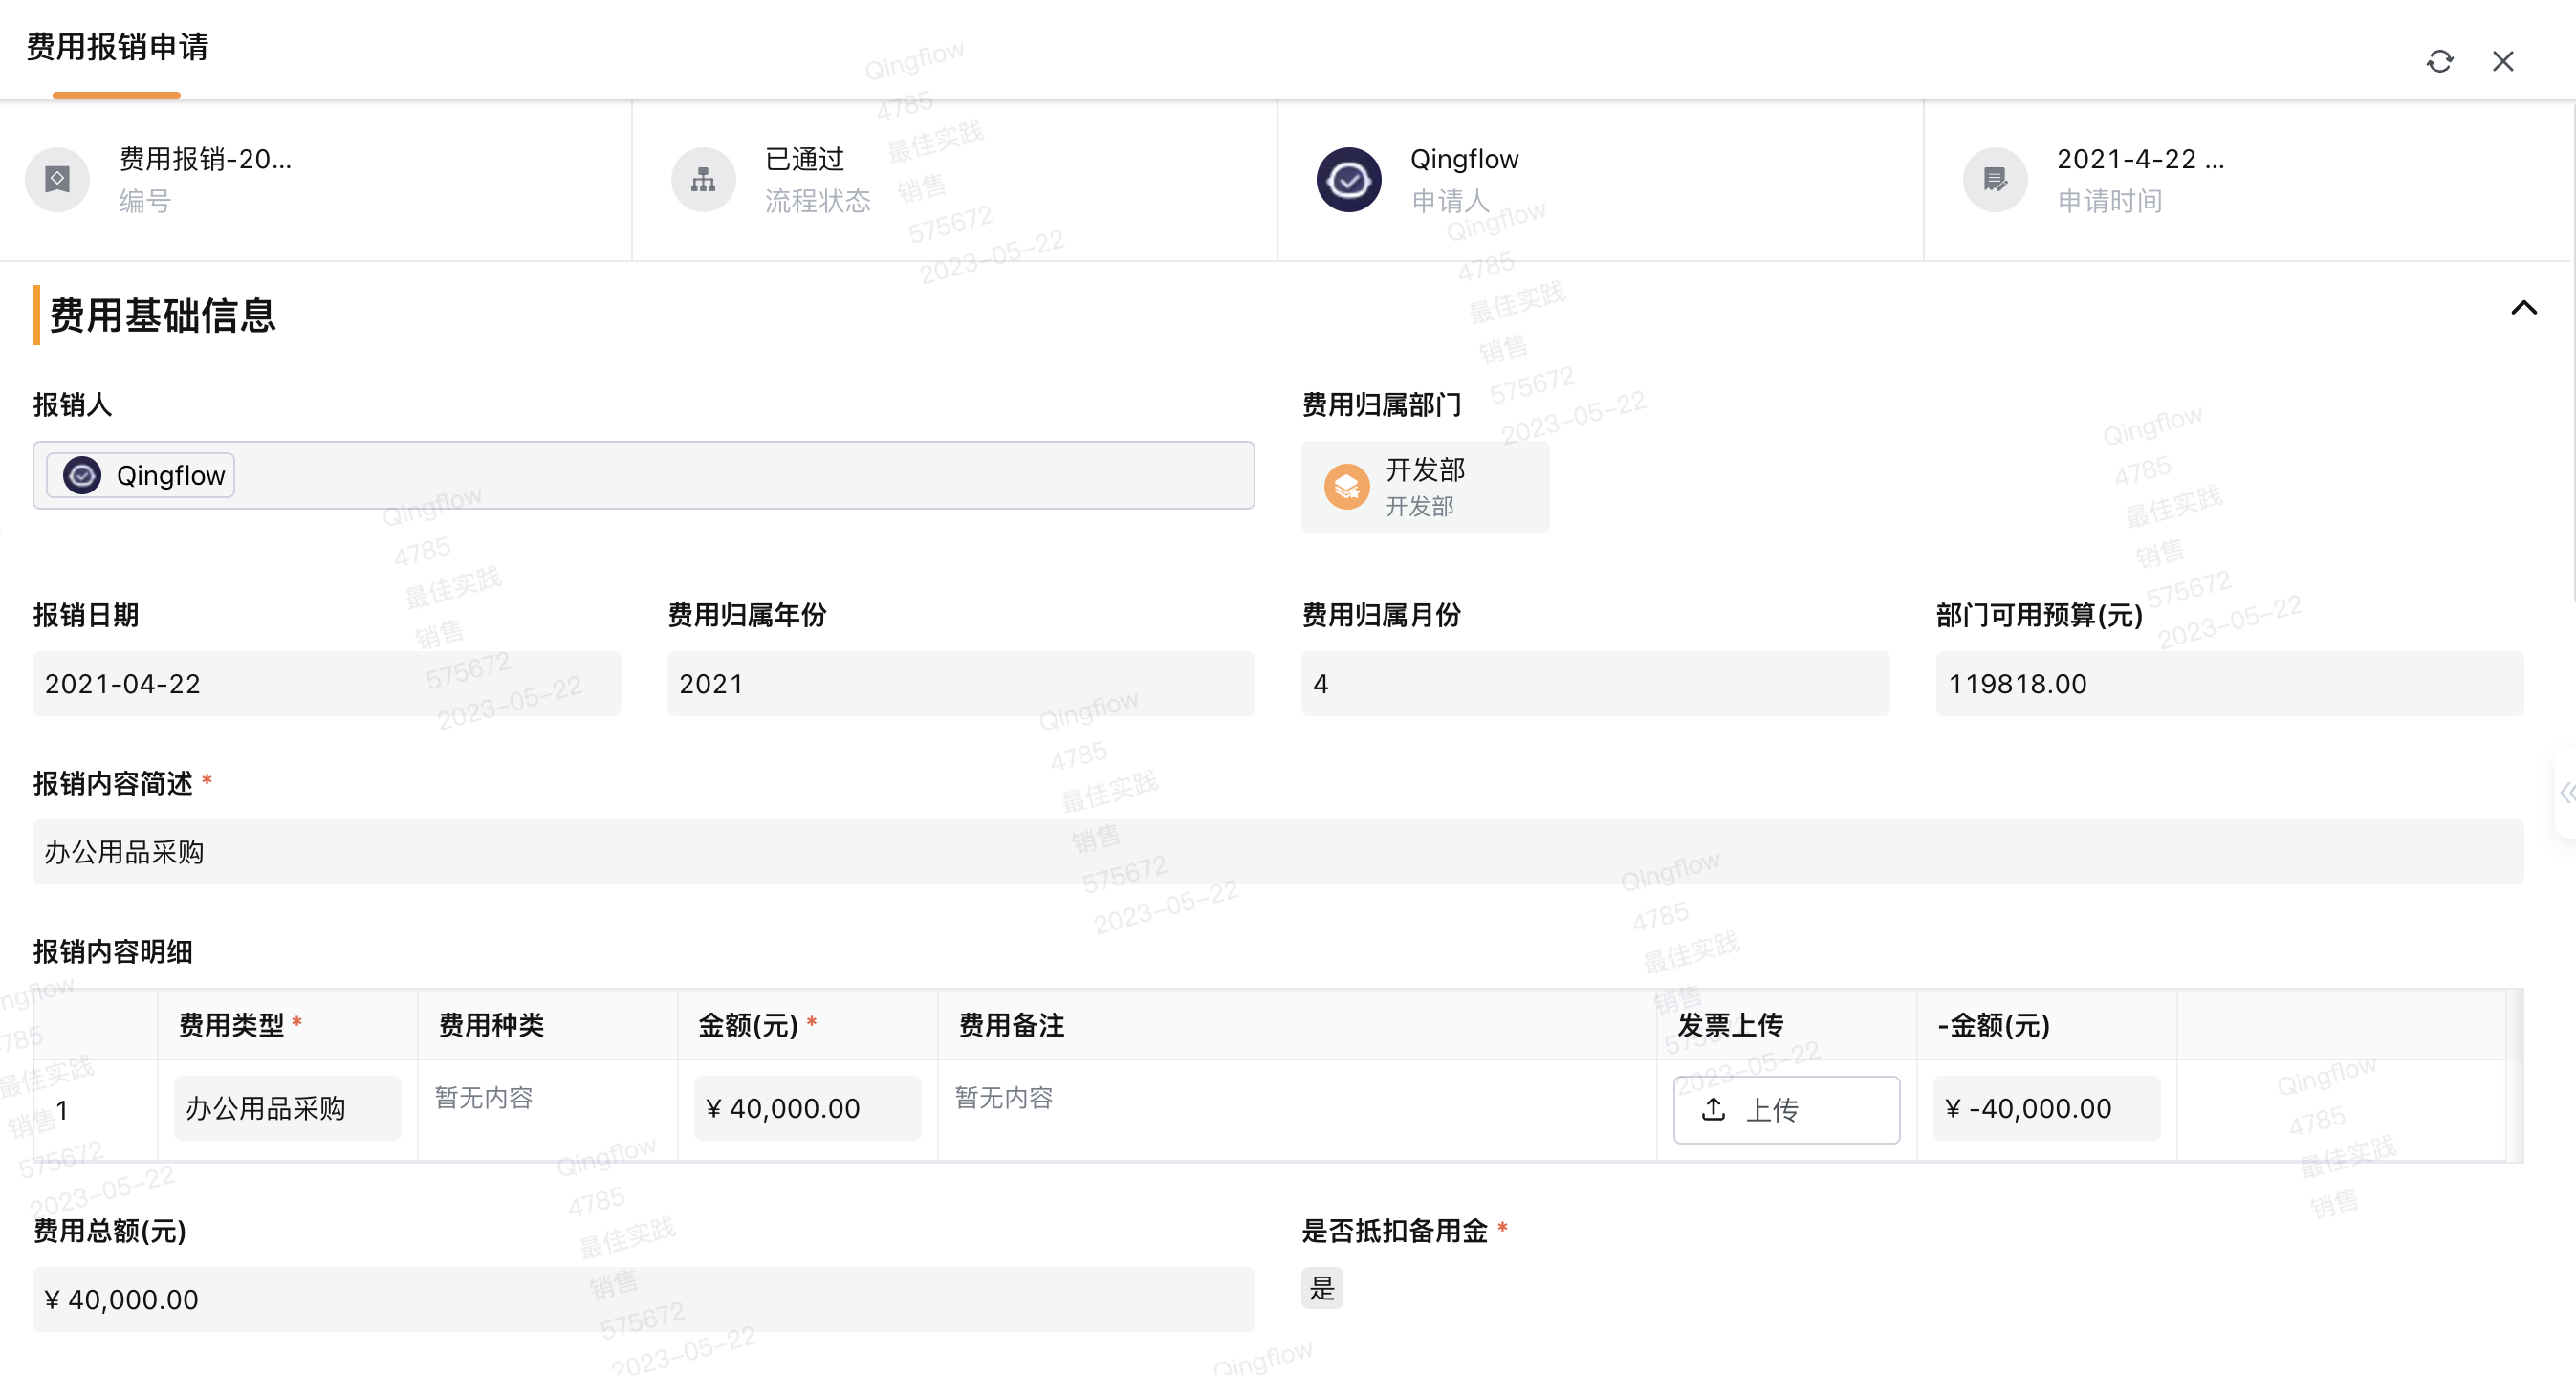Click the 报销日期 field showing 2021-04-22
This screenshot has height=1375, width=2576.
[x=326, y=684]
